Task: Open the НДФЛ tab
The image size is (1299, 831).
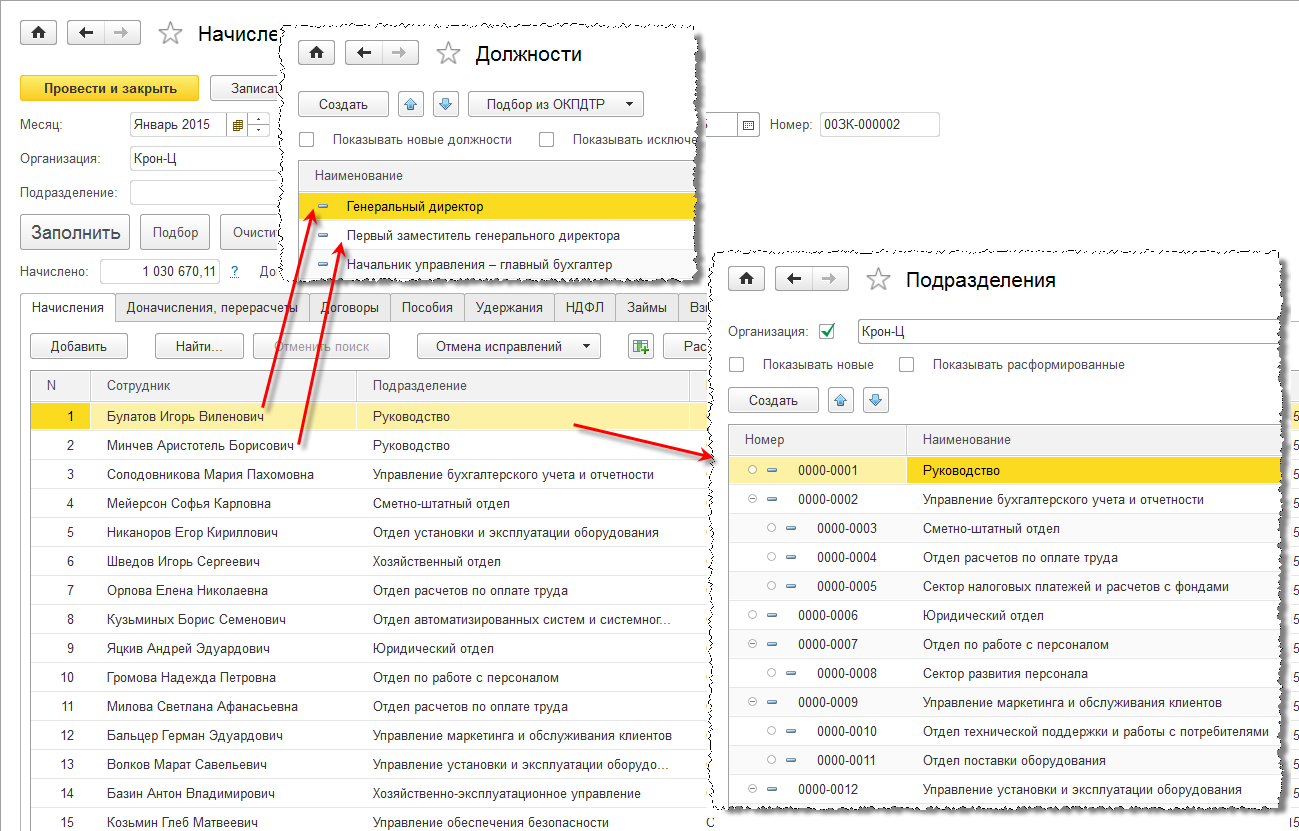Action: [x=584, y=308]
